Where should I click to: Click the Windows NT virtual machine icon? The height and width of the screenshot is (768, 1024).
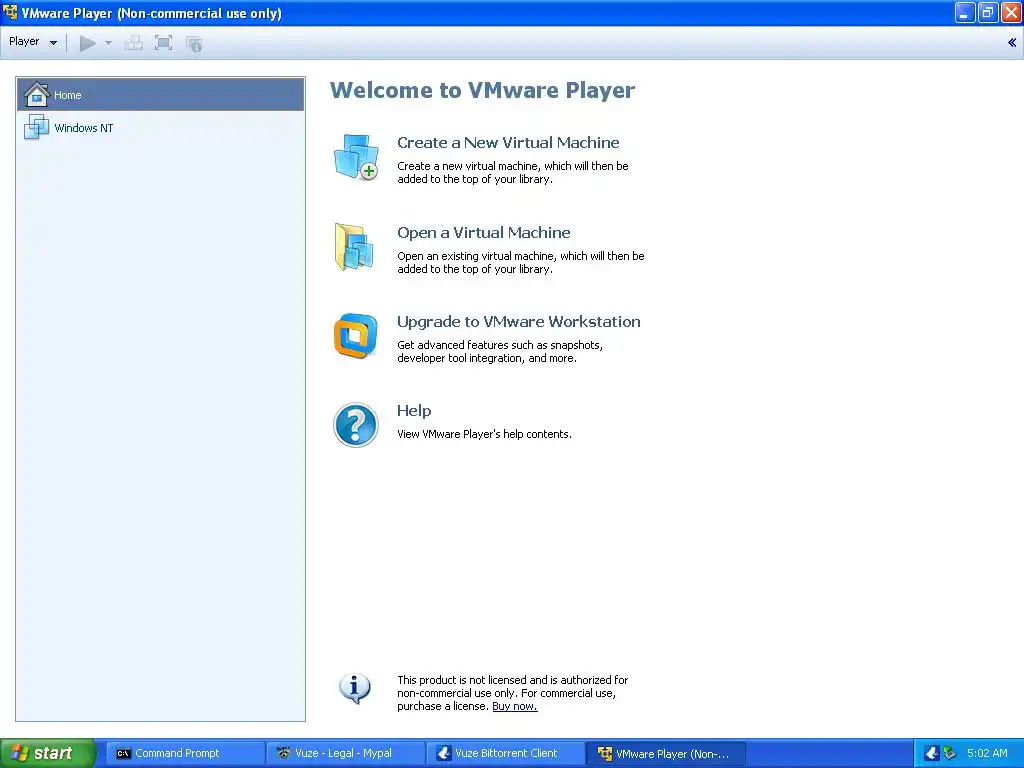click(37, 127)
